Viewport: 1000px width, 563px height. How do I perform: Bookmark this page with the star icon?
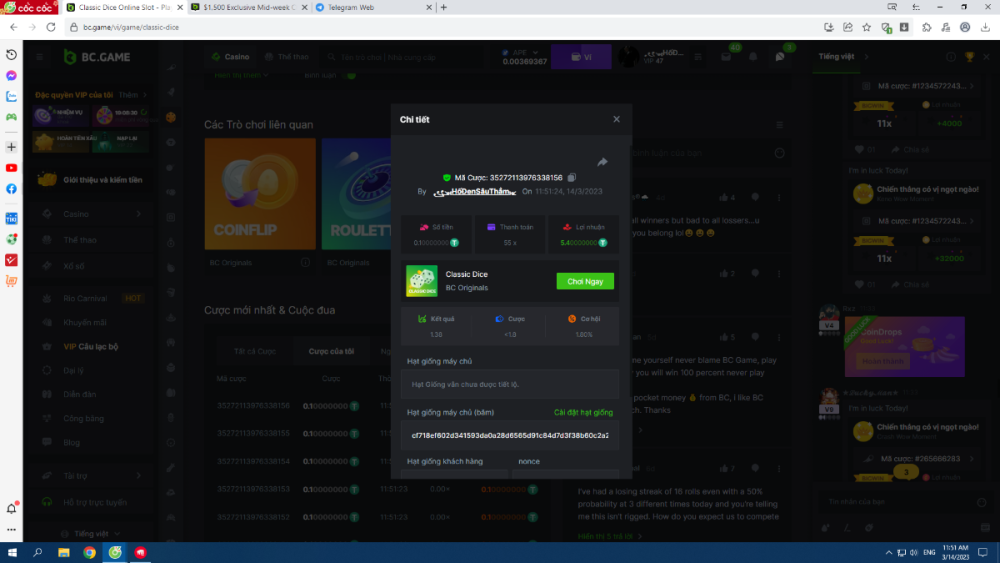(x=866, y=27)
